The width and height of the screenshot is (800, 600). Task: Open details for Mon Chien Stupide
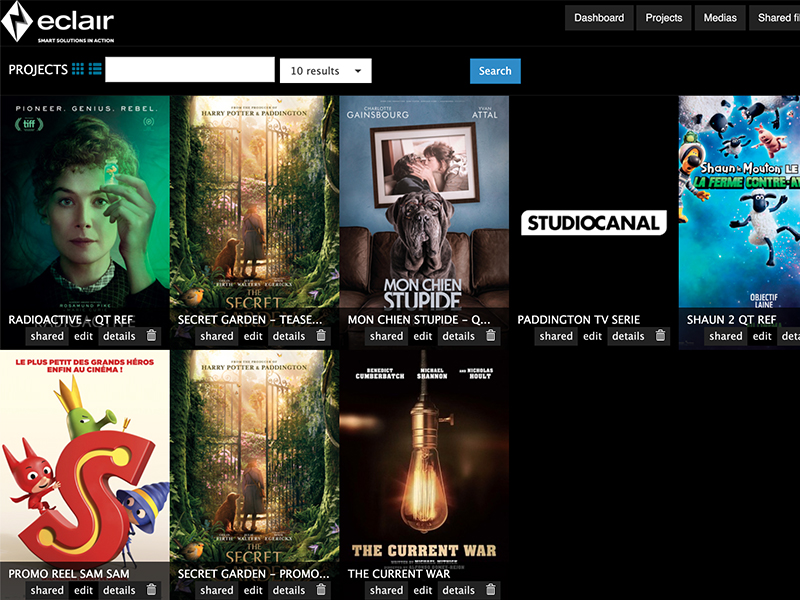point(459,336)
